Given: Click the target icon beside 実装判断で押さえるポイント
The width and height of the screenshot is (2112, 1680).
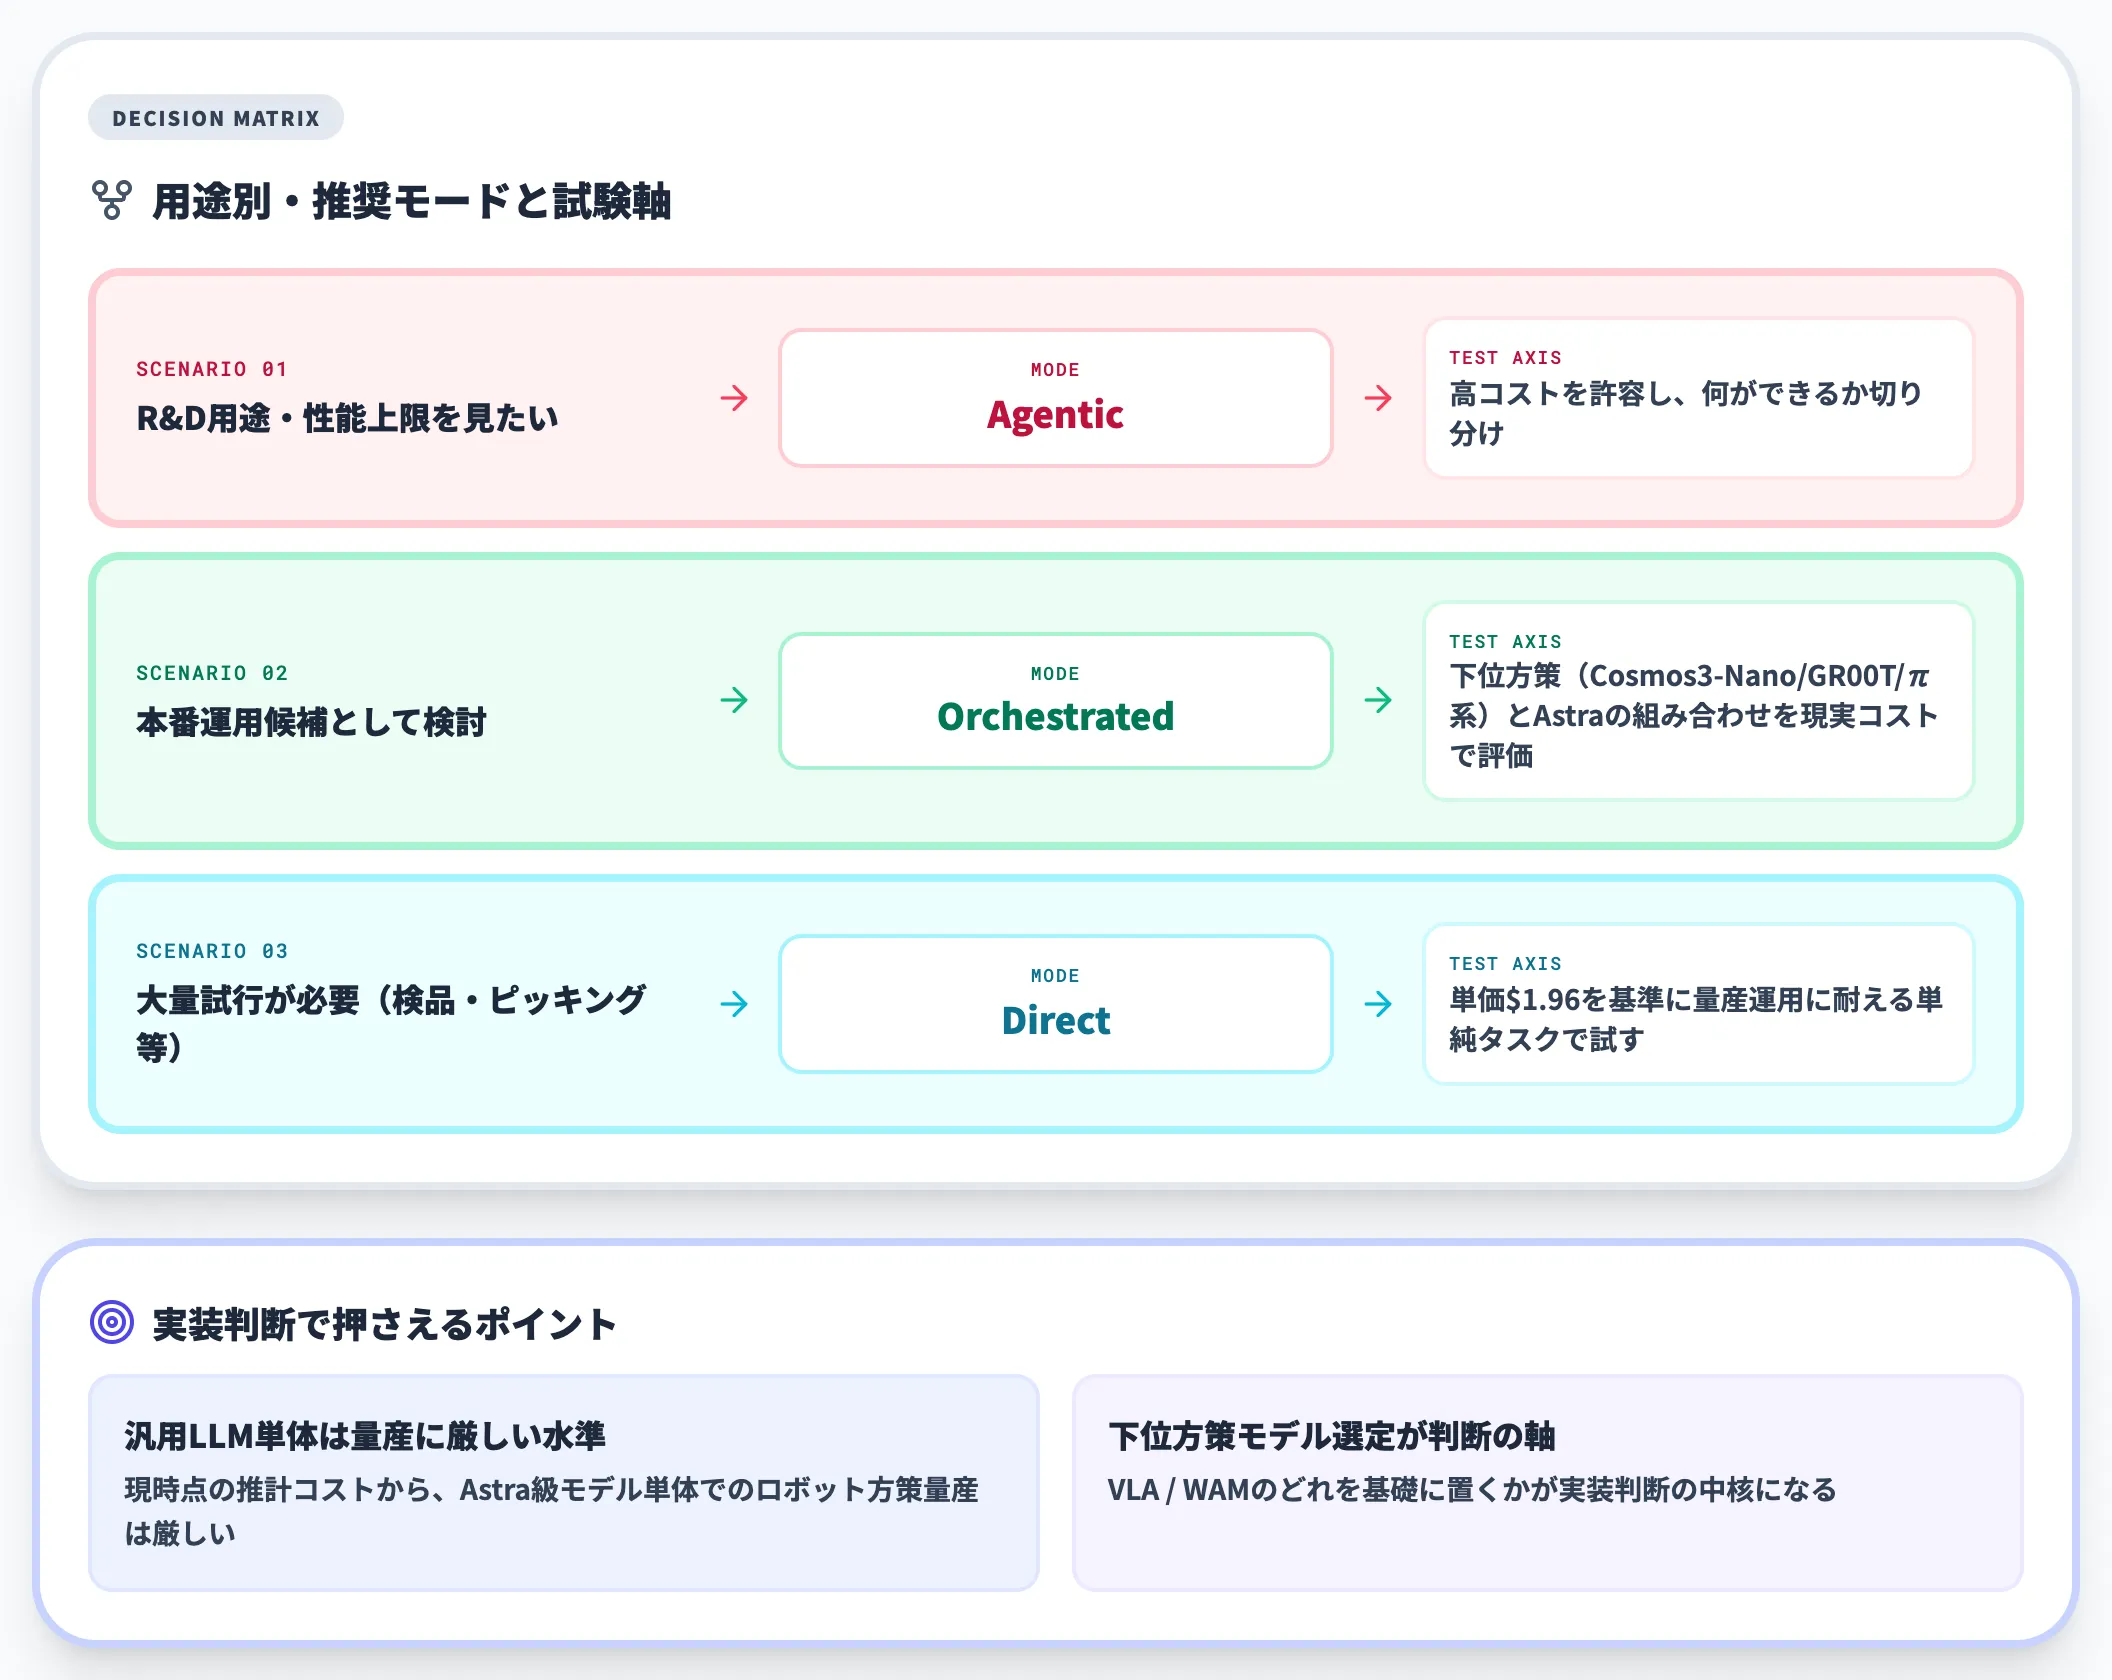Looking at the screenshot, I should click(112, 1322).
